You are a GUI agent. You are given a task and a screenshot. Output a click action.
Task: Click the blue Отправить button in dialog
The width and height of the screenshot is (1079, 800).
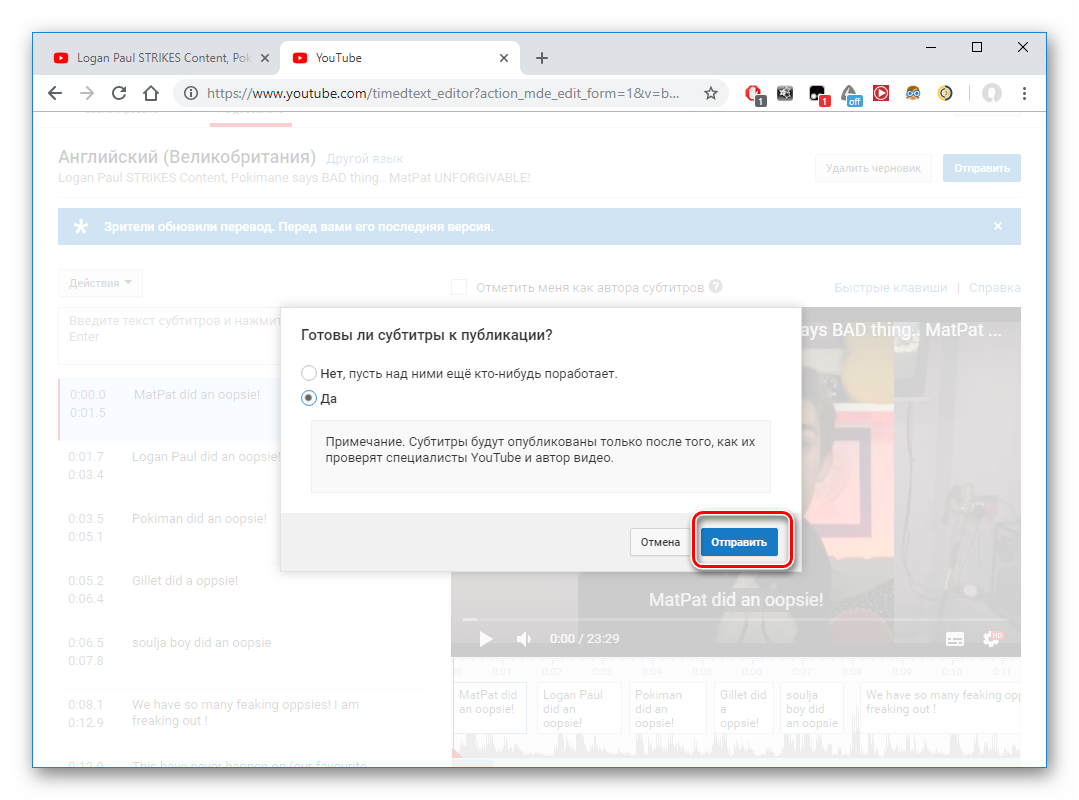point(738,542)
